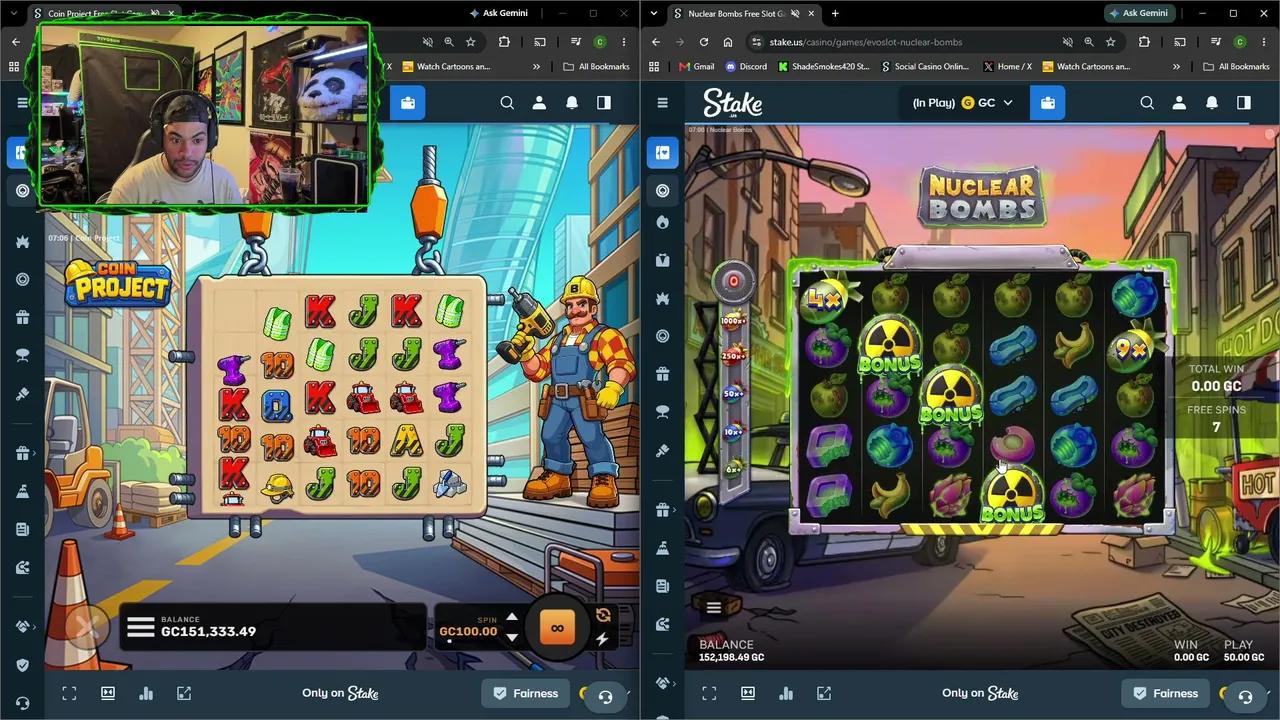1280x720 pixels.
Task: Show hidden bookmarks overflow in Nuclear Bombs window
Action: (x=1176, y=66)
